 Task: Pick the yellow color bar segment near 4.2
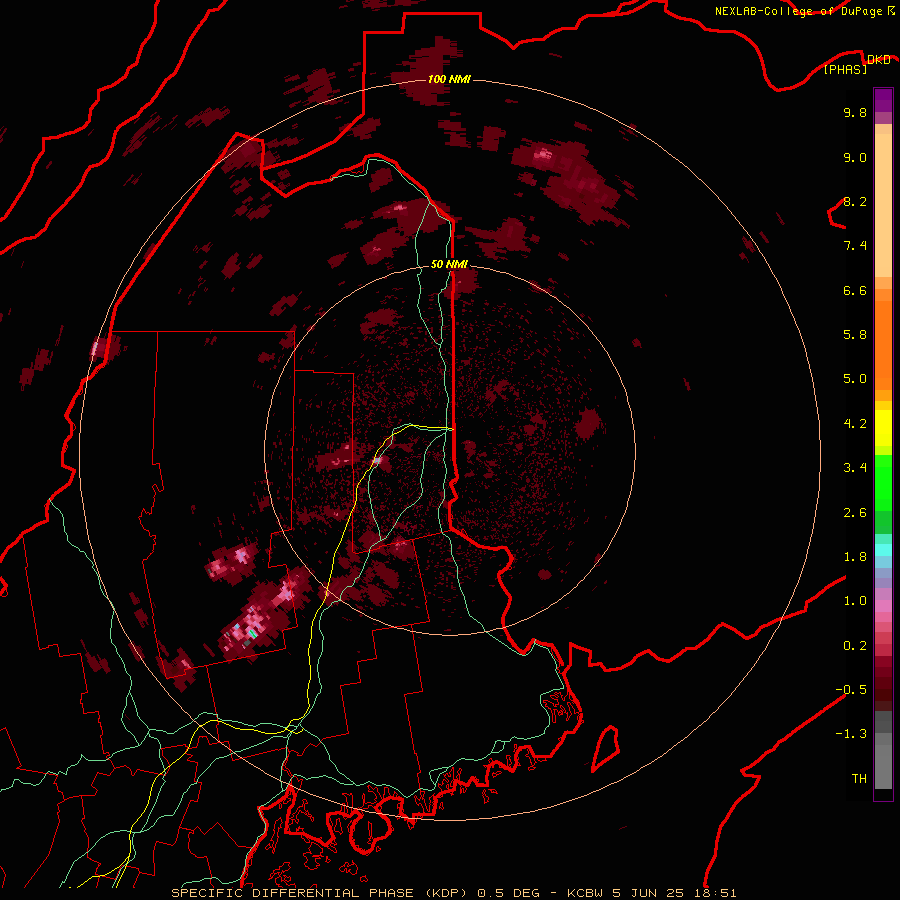tap(883, 428)
